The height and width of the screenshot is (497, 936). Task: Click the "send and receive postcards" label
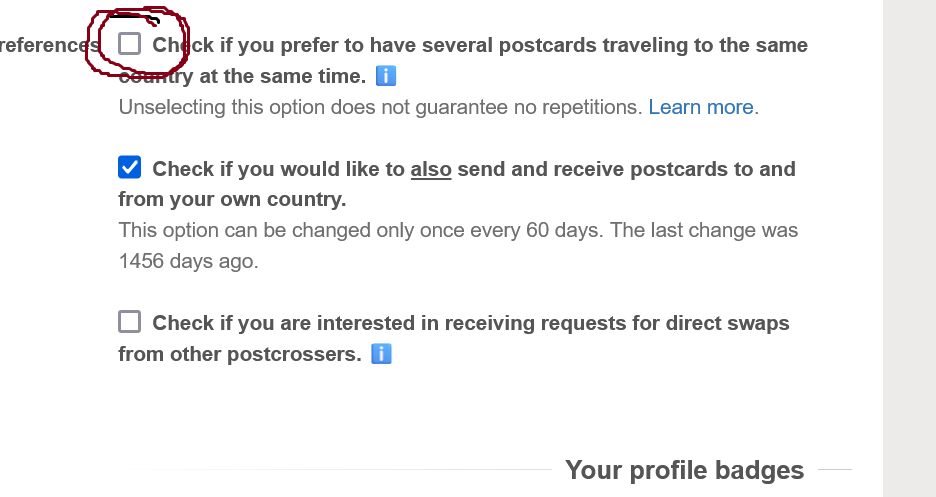(x=600, y=169)
